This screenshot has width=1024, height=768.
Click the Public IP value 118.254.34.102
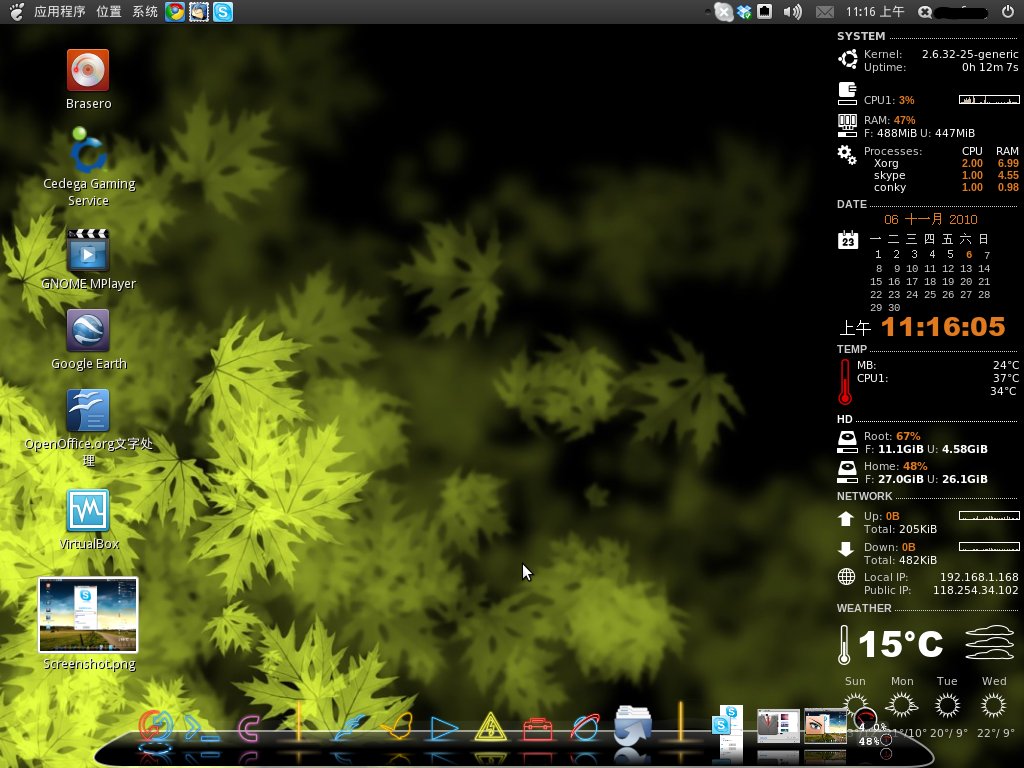point(975,590)
